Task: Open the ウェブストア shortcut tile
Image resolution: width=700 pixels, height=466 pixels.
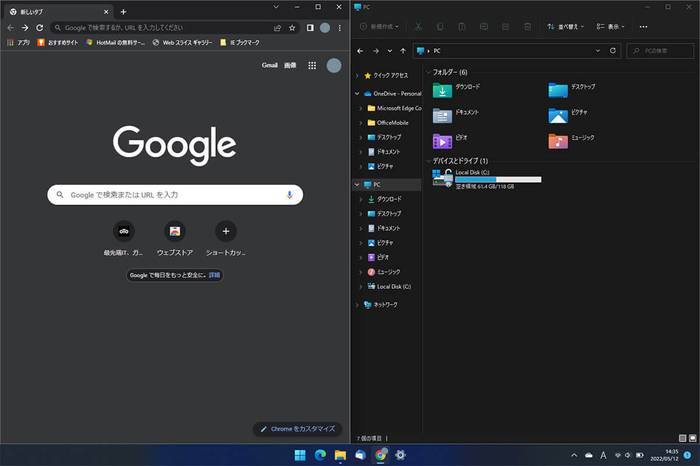Action: tap(175, 240)
